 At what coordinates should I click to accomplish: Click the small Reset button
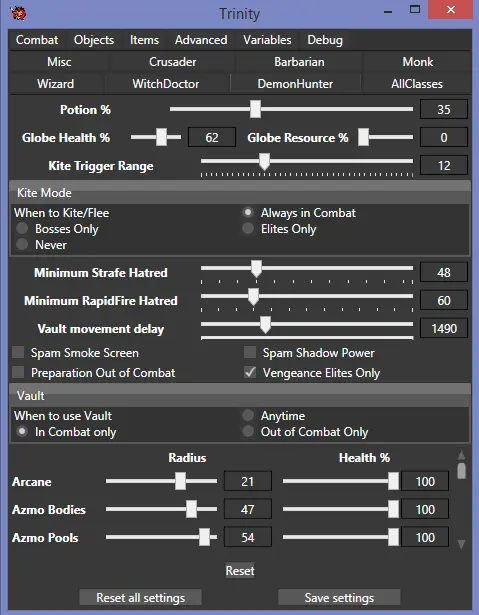point(240,570)
